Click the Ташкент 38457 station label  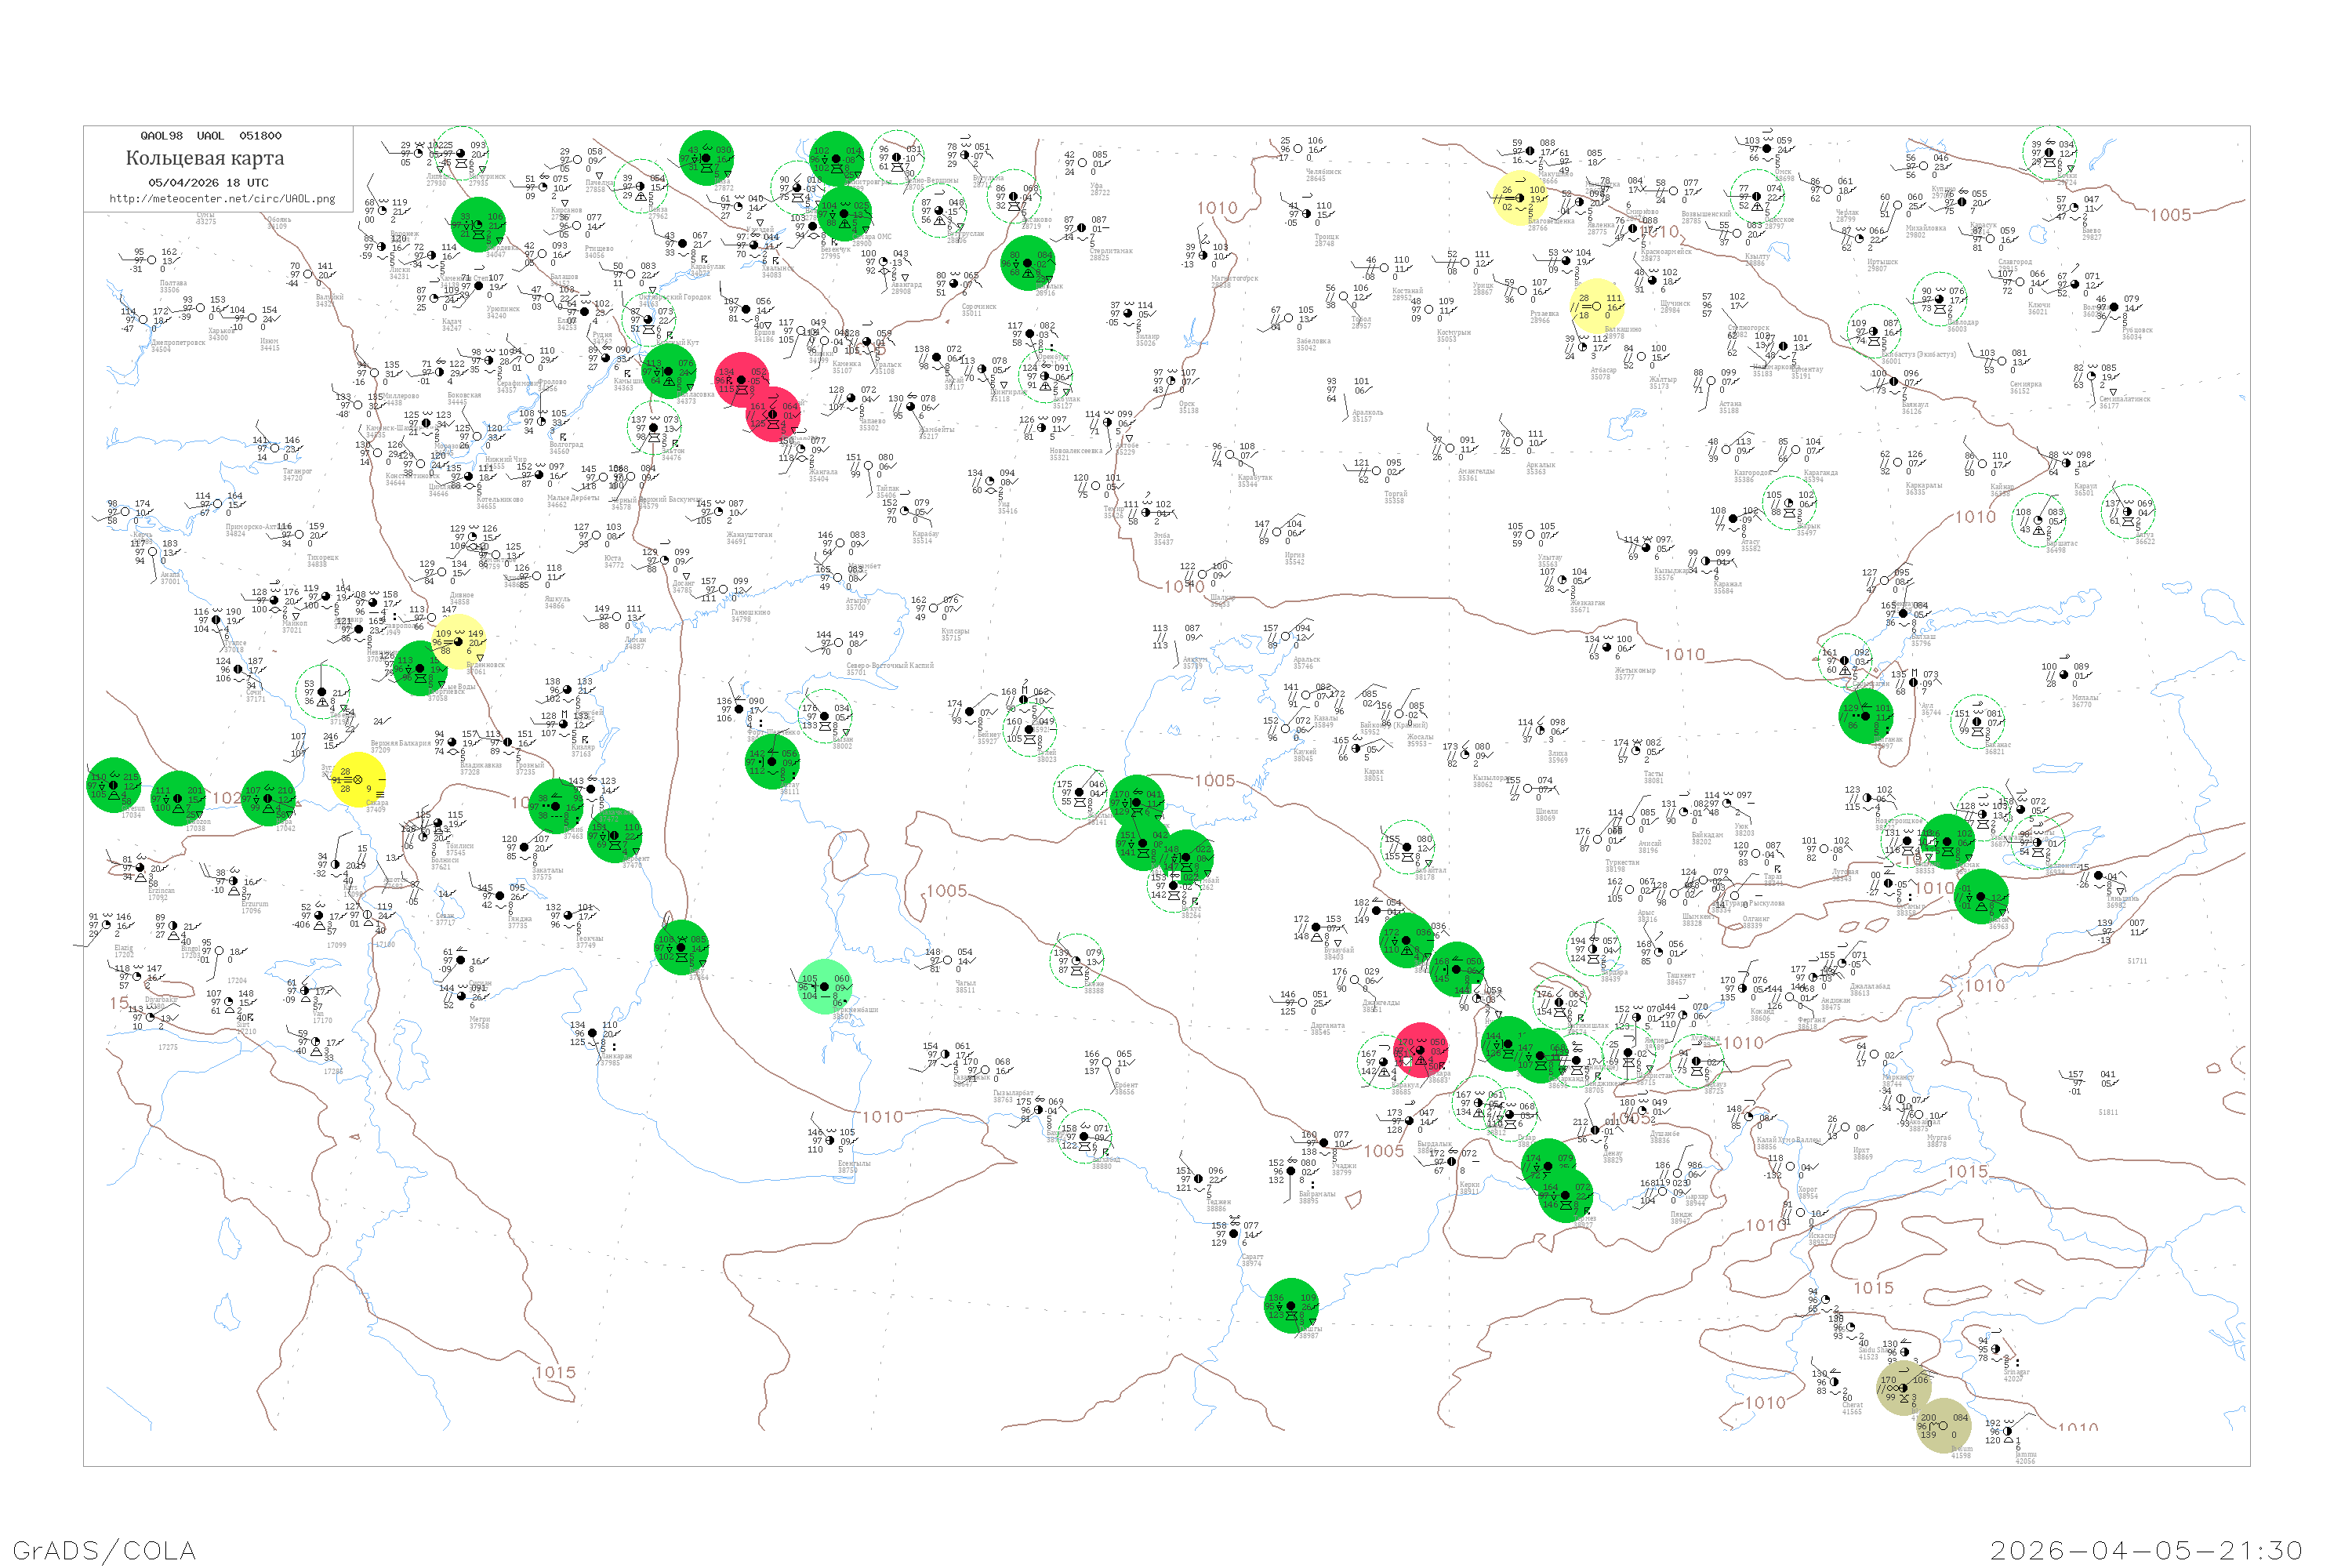pyautogui.click(x=1680, y=978)
